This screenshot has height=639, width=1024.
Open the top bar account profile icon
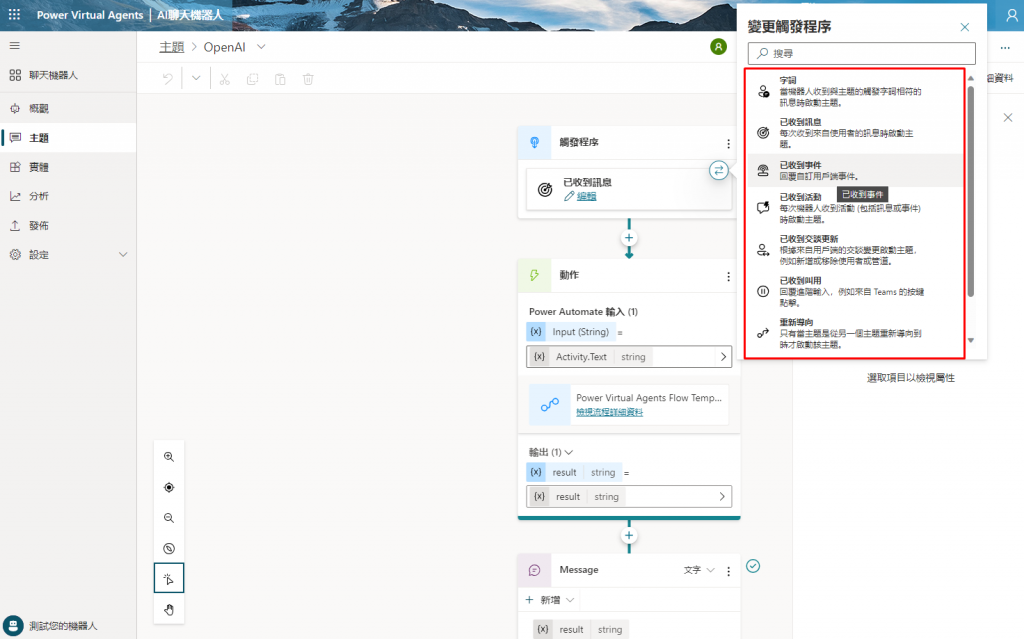point(1012,15)
